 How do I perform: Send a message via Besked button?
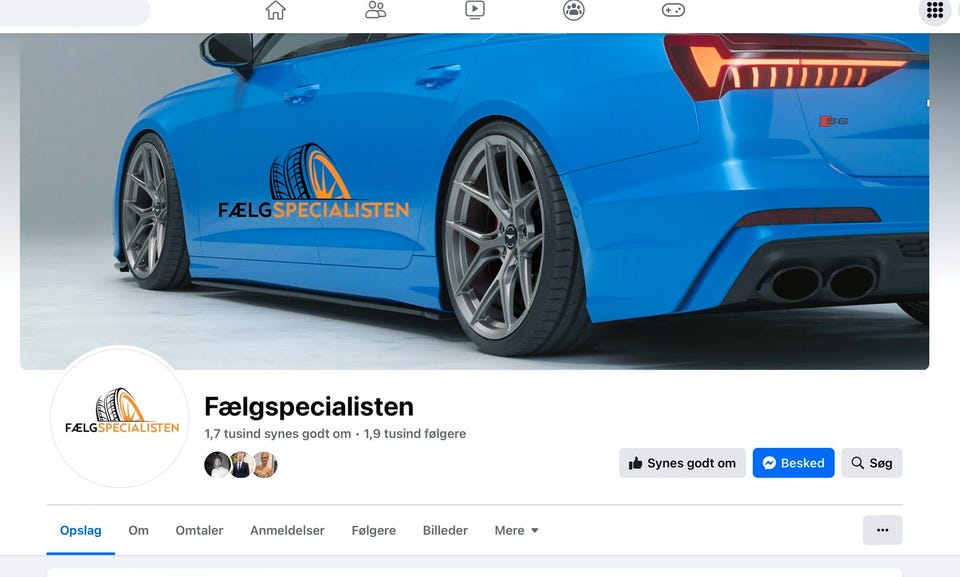(x=793, y=463)
